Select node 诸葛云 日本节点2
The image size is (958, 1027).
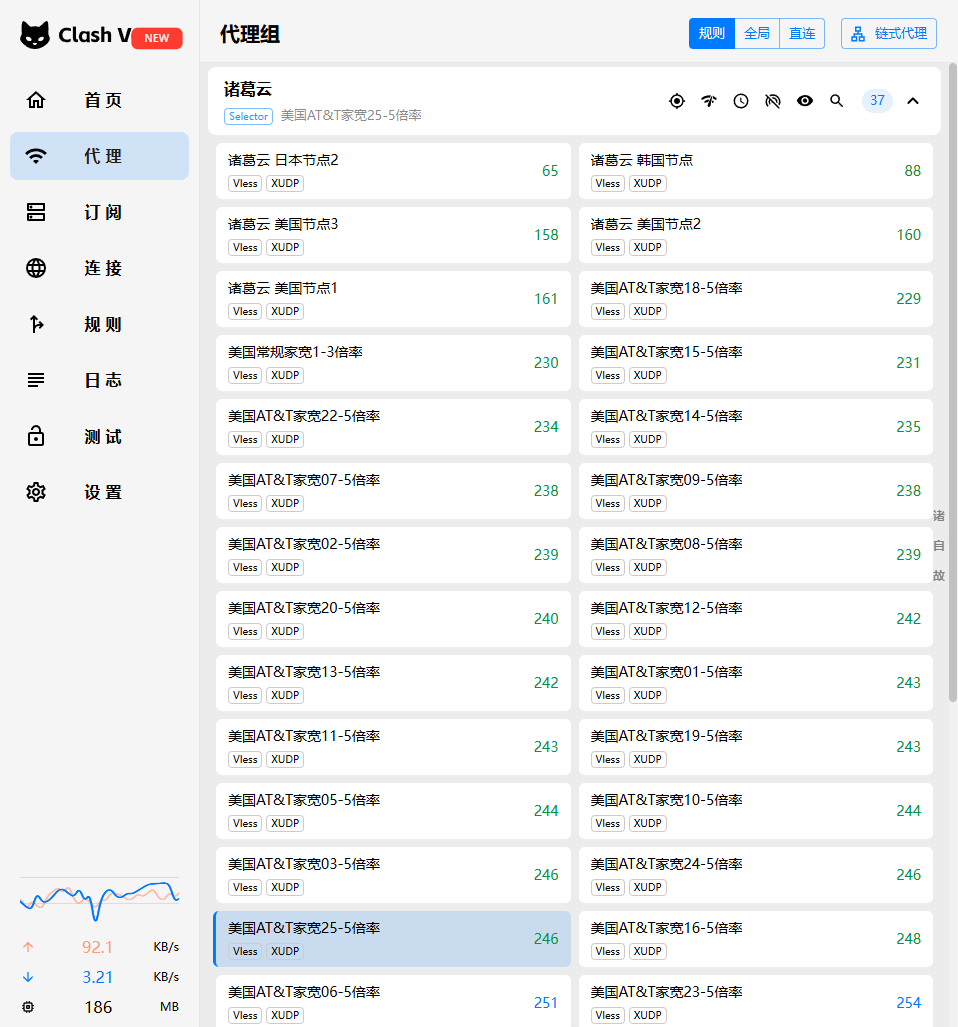coord(393,171)
